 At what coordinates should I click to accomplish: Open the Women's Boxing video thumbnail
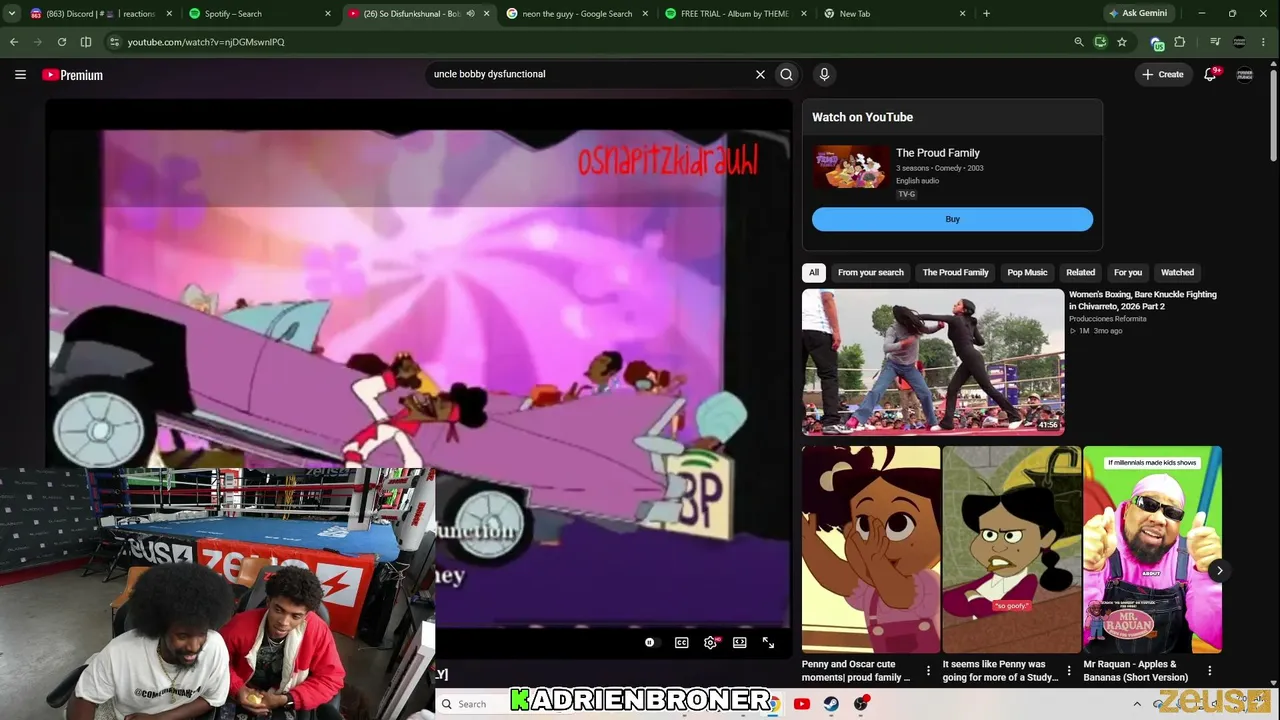coord(933,362)
